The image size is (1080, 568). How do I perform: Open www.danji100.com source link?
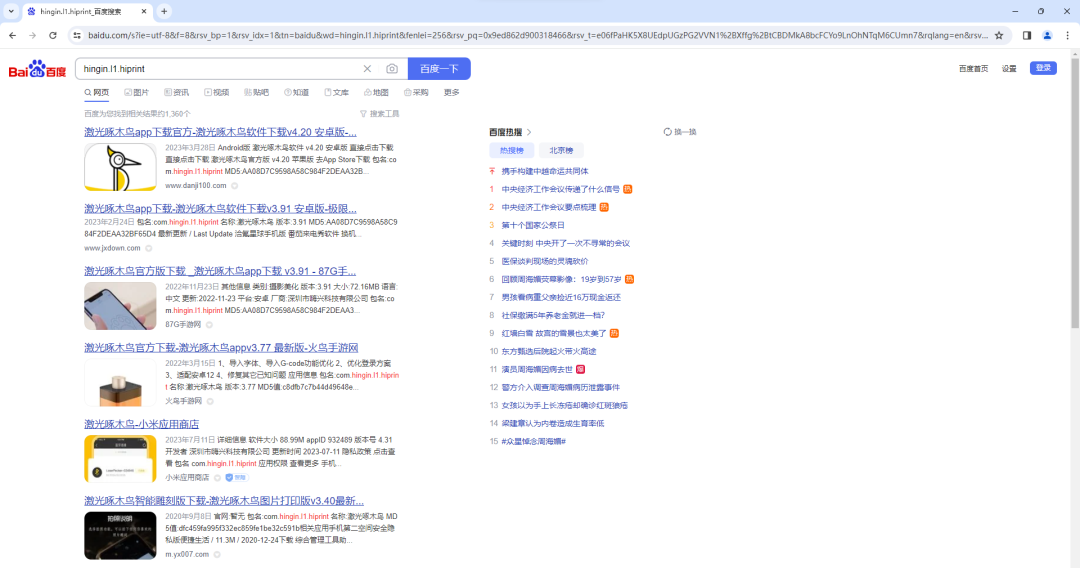coord(196,186)
